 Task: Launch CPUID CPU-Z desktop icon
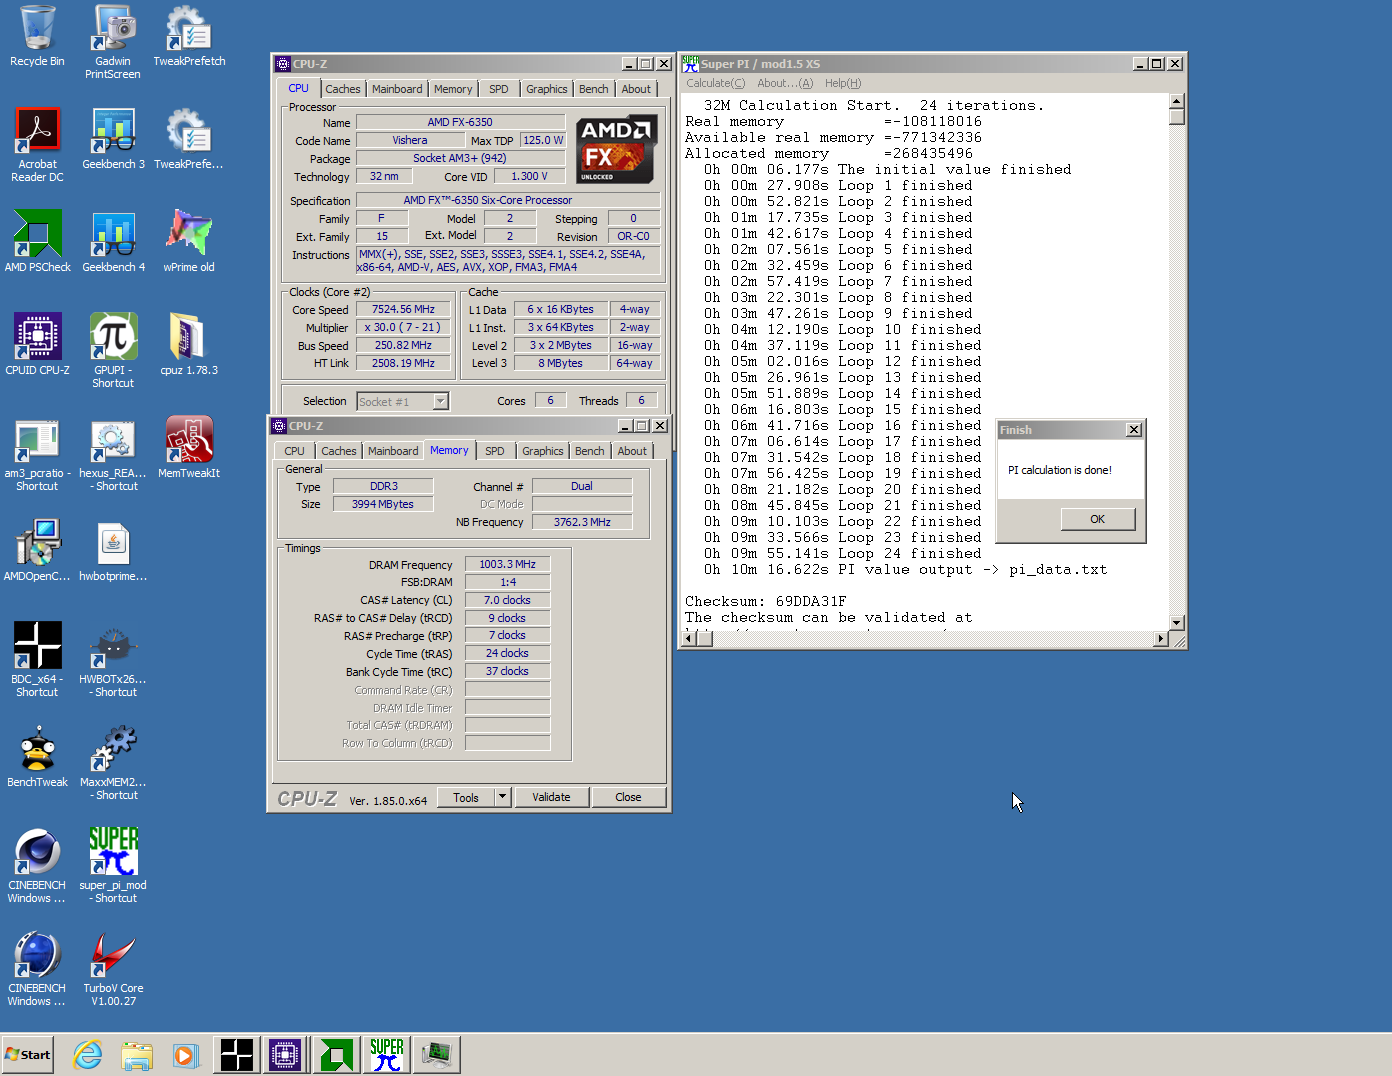[37, 345]
